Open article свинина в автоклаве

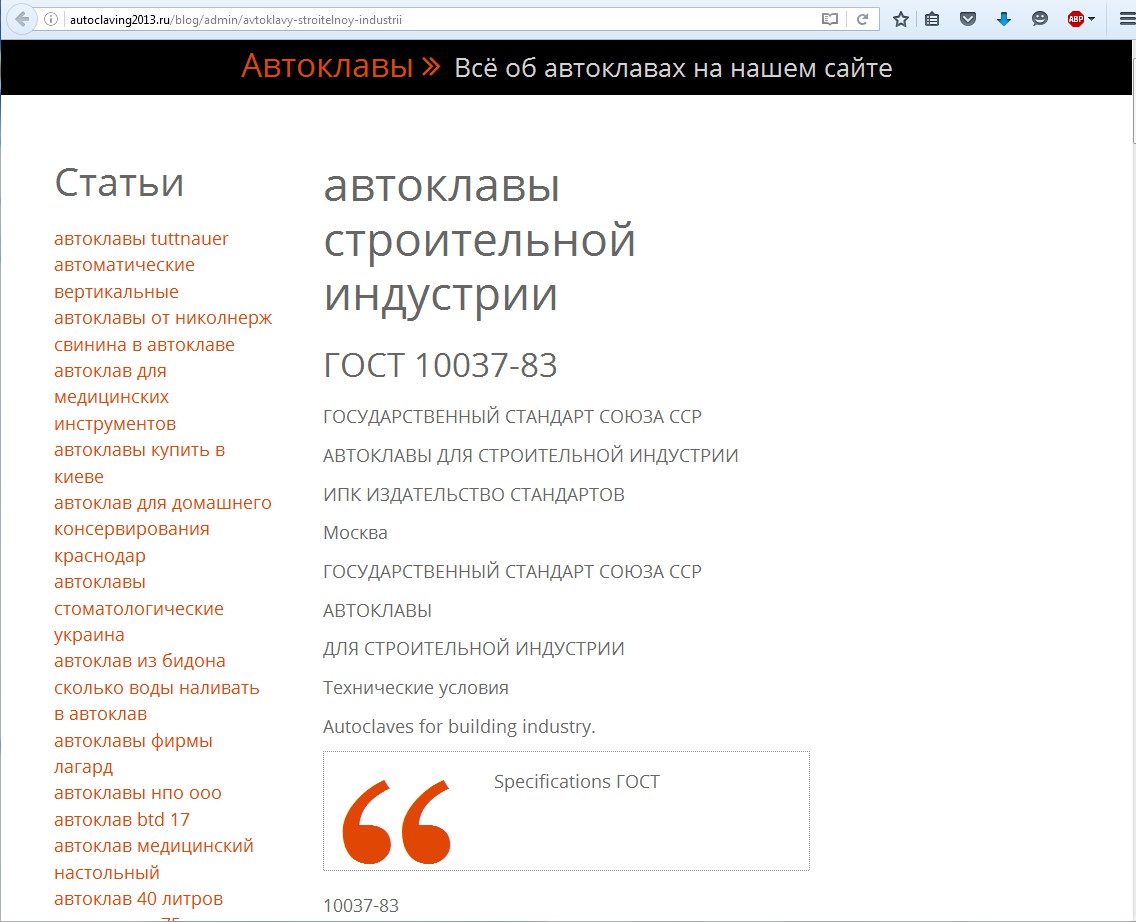144,345
